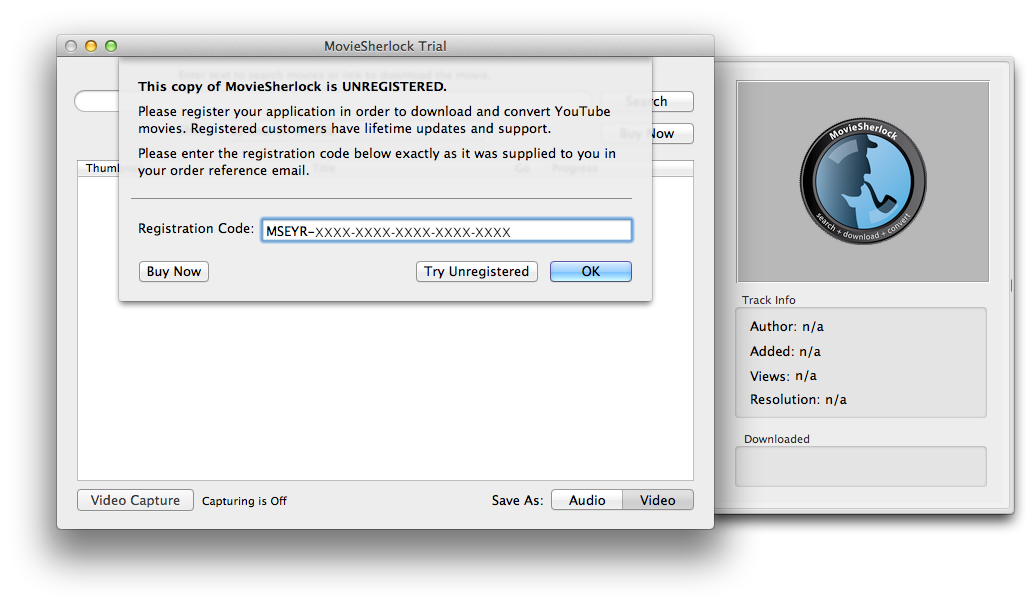1030x608 pixels.
Task: Click the 'Views: n/a' track info line
Action: [783, 376]
